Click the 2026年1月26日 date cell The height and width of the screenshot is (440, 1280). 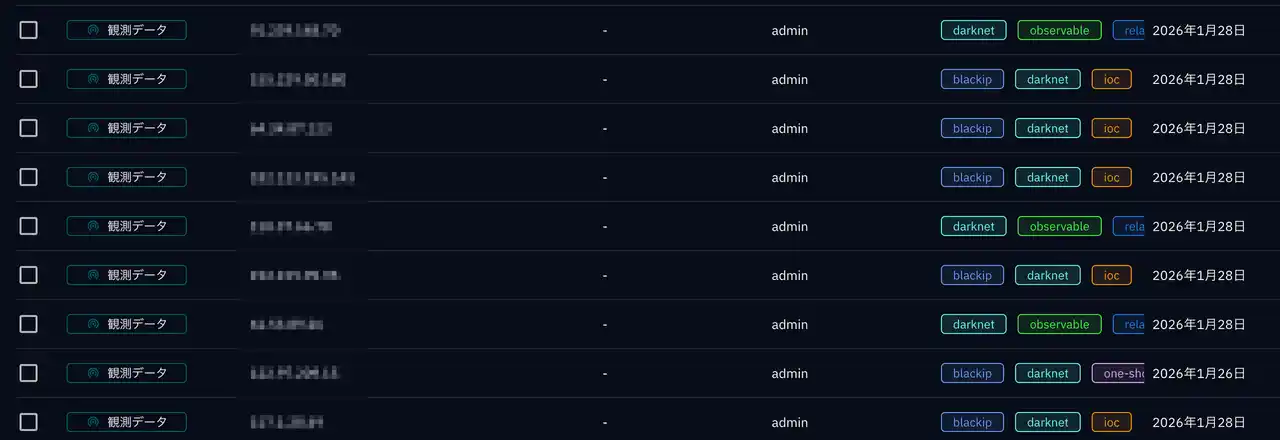[x=1198, y=373]
